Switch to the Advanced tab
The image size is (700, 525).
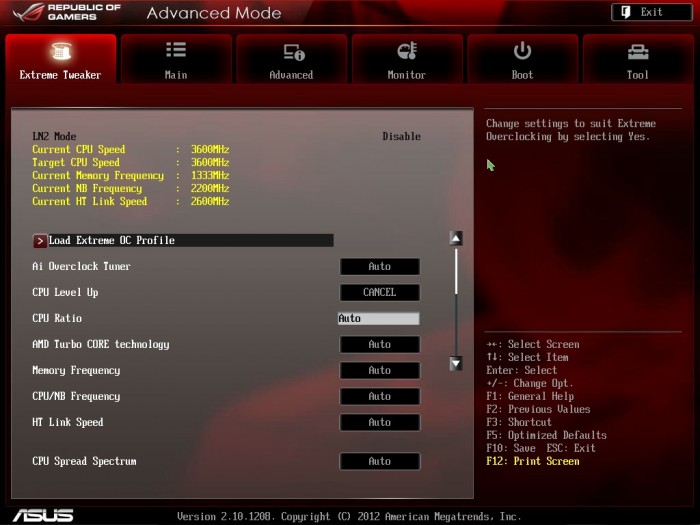coord(292,58)
